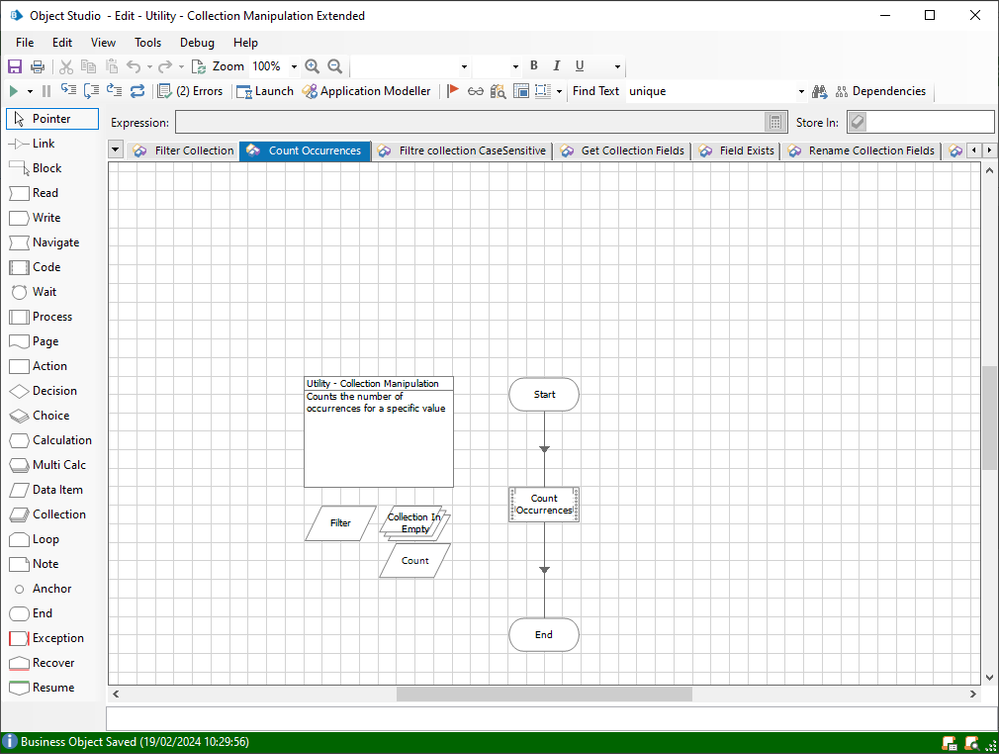Run the process with Go icon
This screenshot has height=754, width=999.
click(13, 91)
